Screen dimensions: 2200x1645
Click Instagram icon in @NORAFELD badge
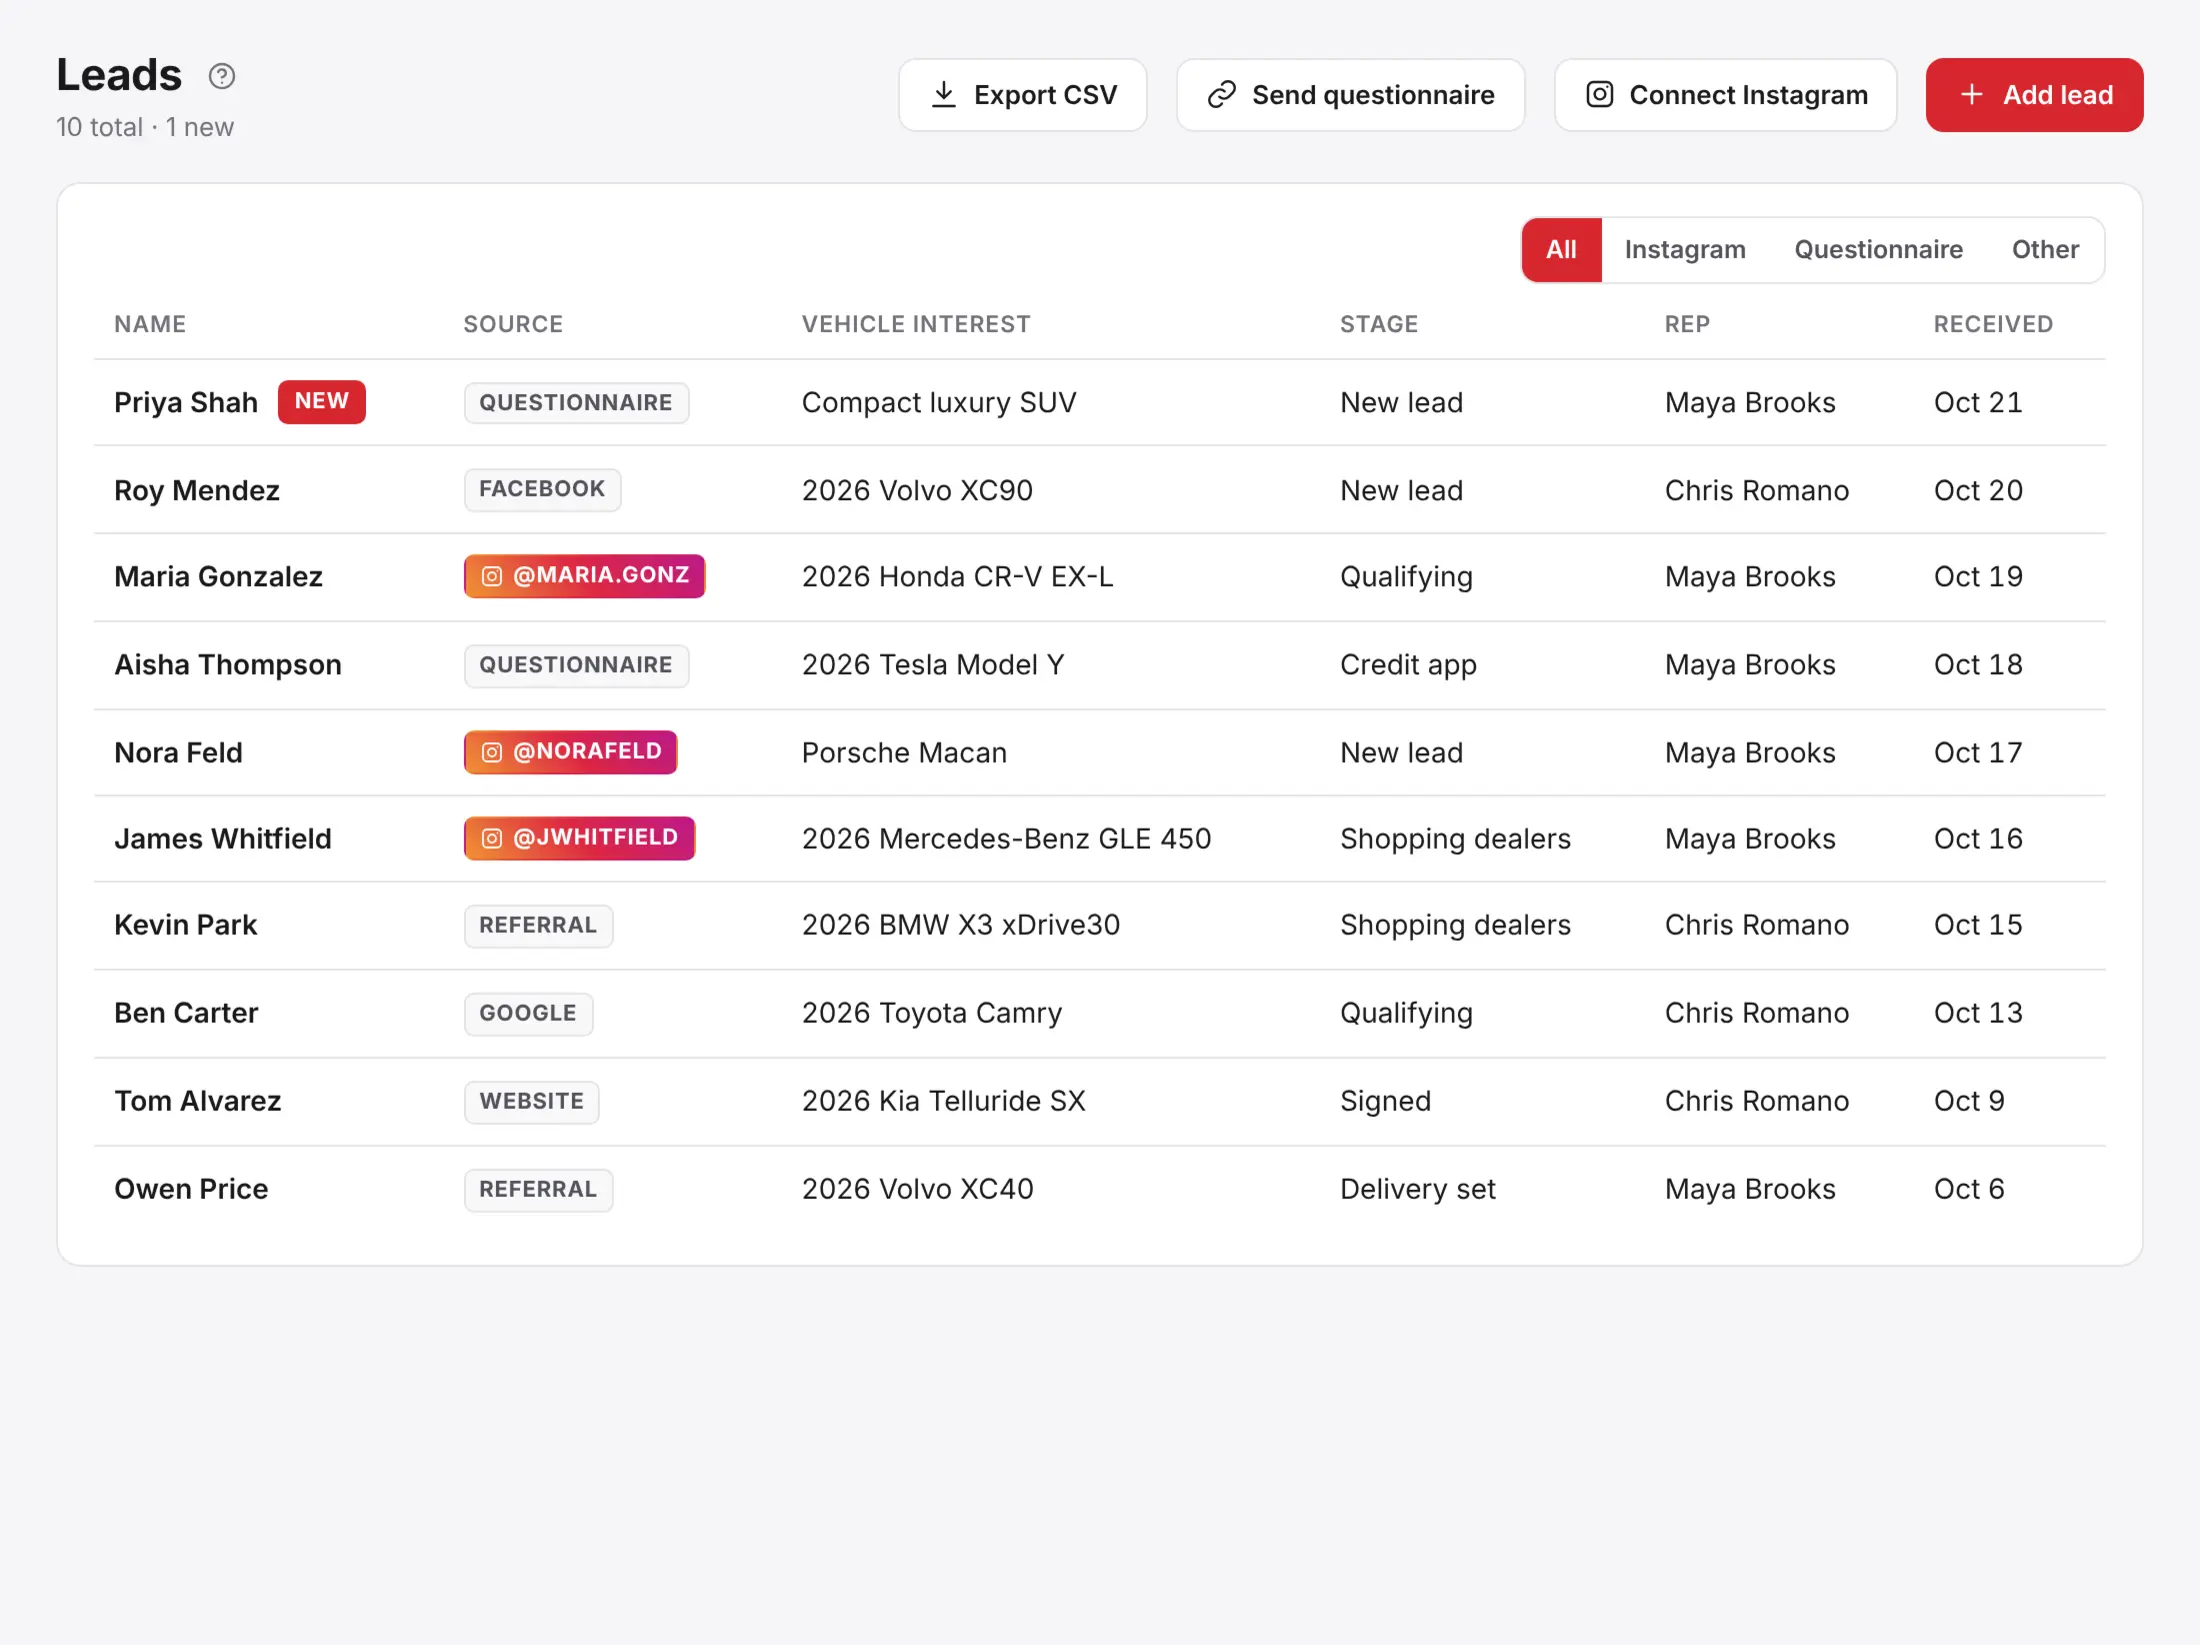(492, 752)
